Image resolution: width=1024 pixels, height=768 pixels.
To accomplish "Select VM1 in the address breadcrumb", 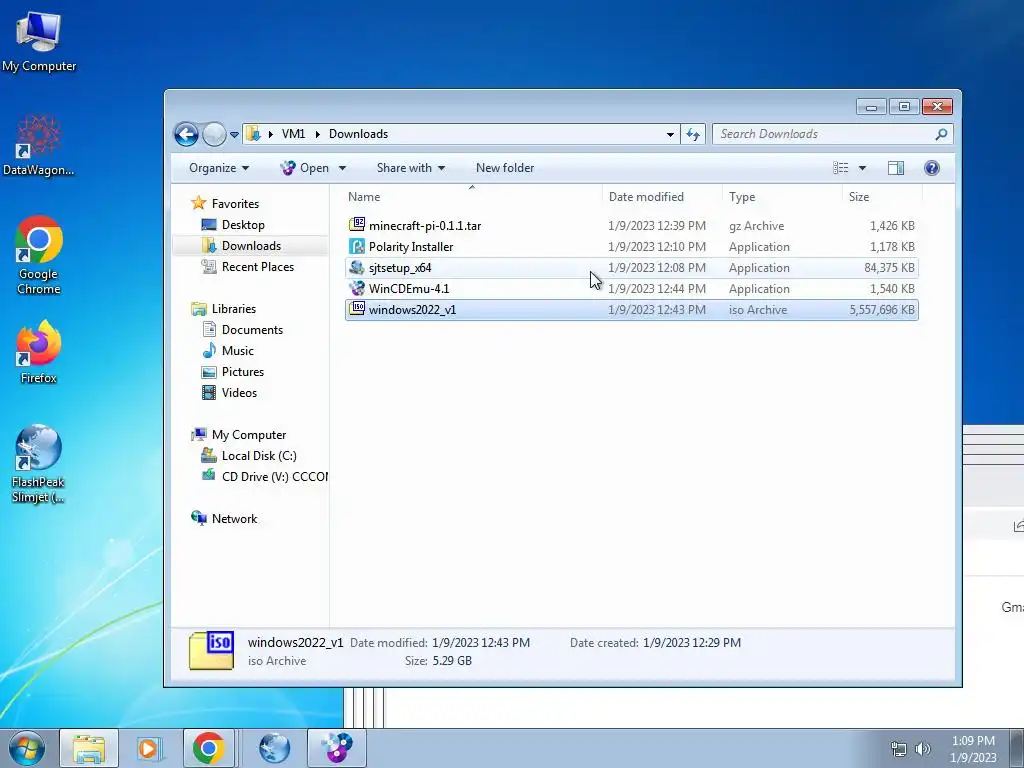I will coord(293,134).
